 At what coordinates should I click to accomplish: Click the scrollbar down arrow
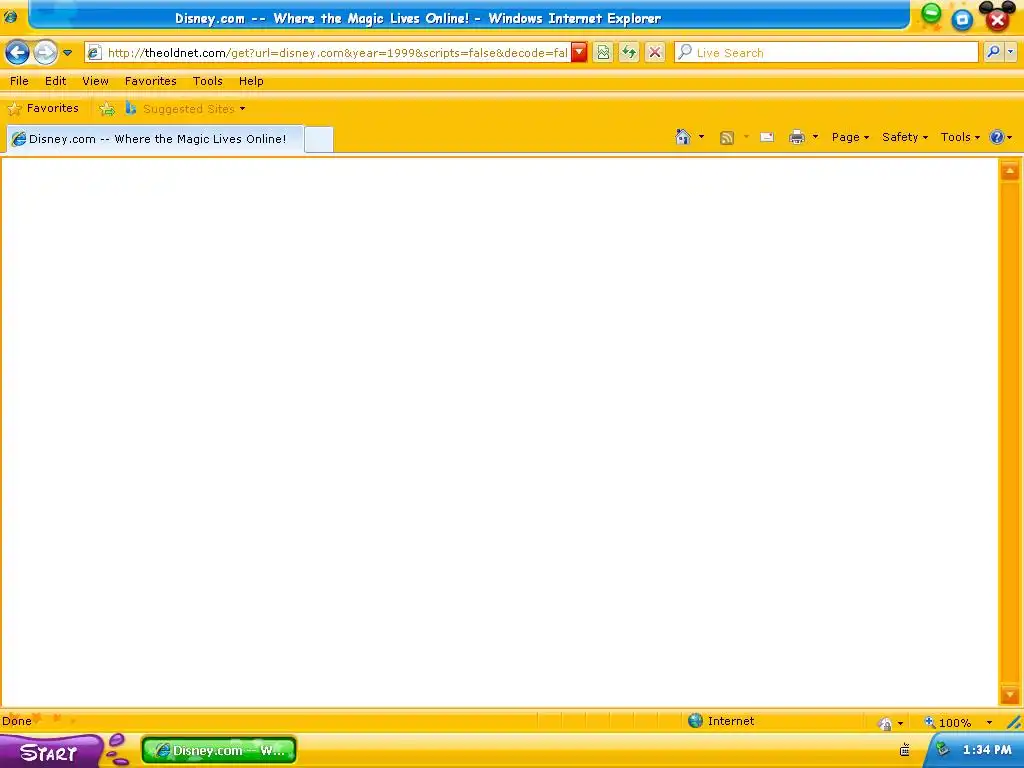click(x=1010, y=694)
